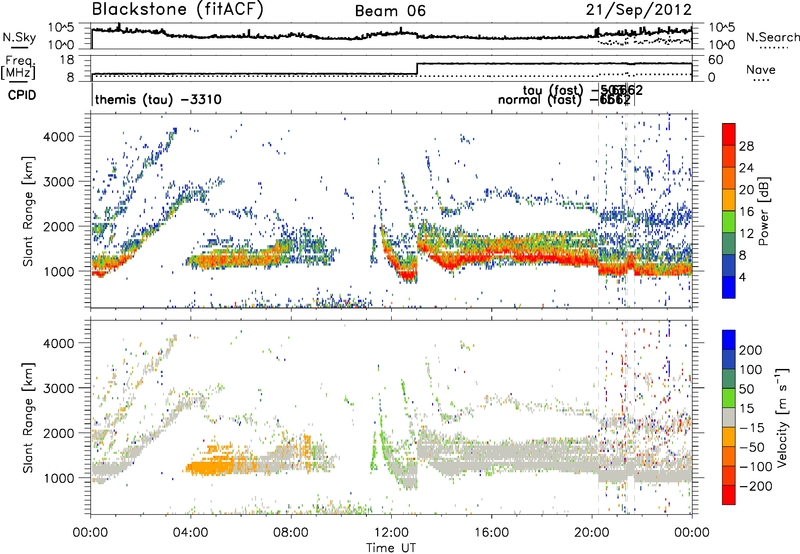Screen dimensions: 800x554
Task: Click the '18' frequency axis tick
Action: (67, 60)
